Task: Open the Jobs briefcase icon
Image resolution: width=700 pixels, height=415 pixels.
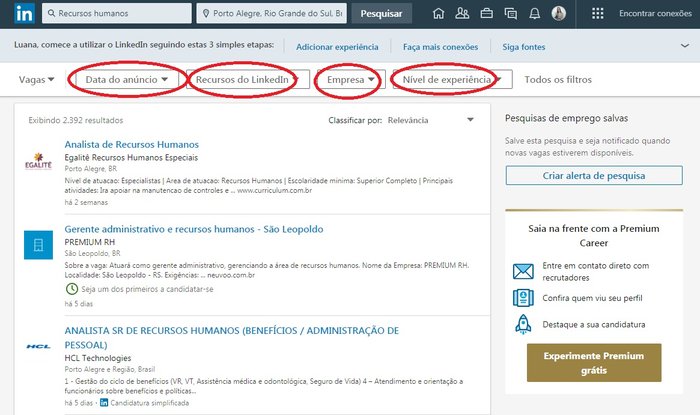Action: point(487,13)
